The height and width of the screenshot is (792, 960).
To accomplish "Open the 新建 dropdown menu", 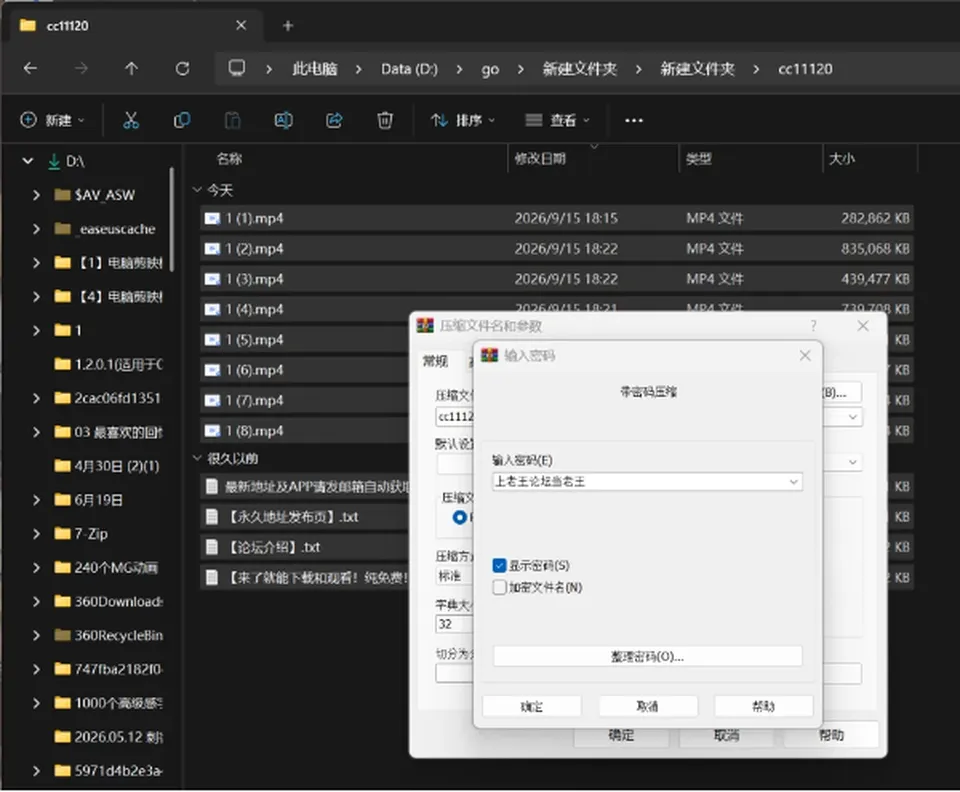I will (x=53, y=121).
